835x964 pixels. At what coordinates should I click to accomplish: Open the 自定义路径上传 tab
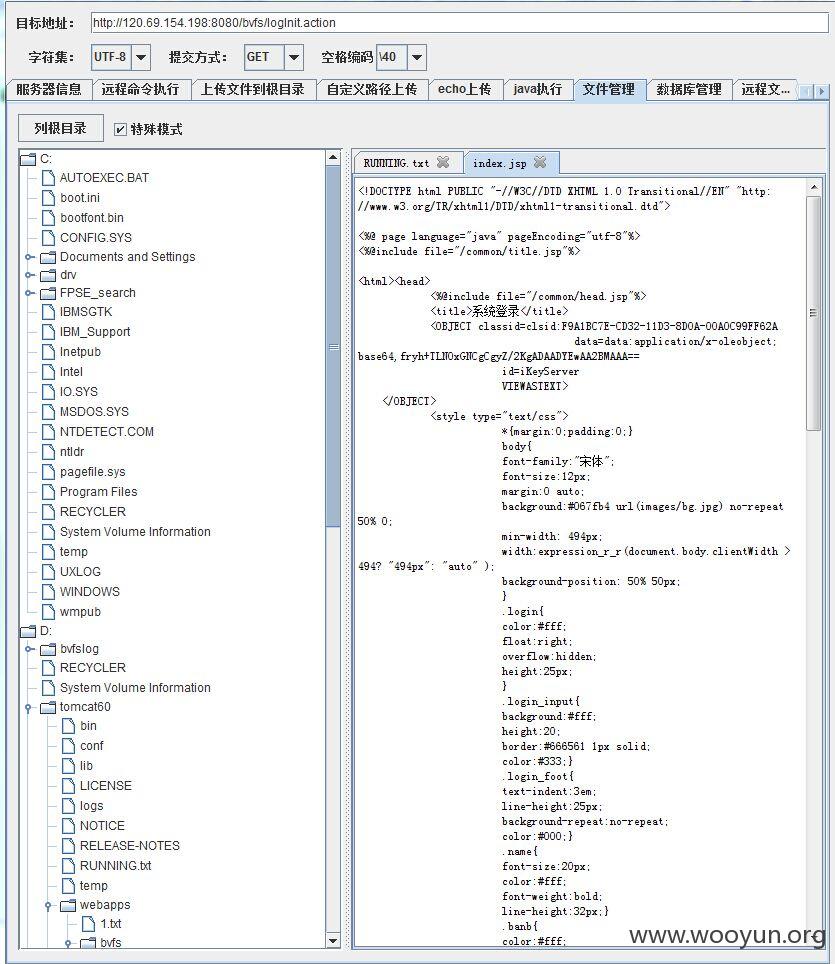(x=371, y=90)
